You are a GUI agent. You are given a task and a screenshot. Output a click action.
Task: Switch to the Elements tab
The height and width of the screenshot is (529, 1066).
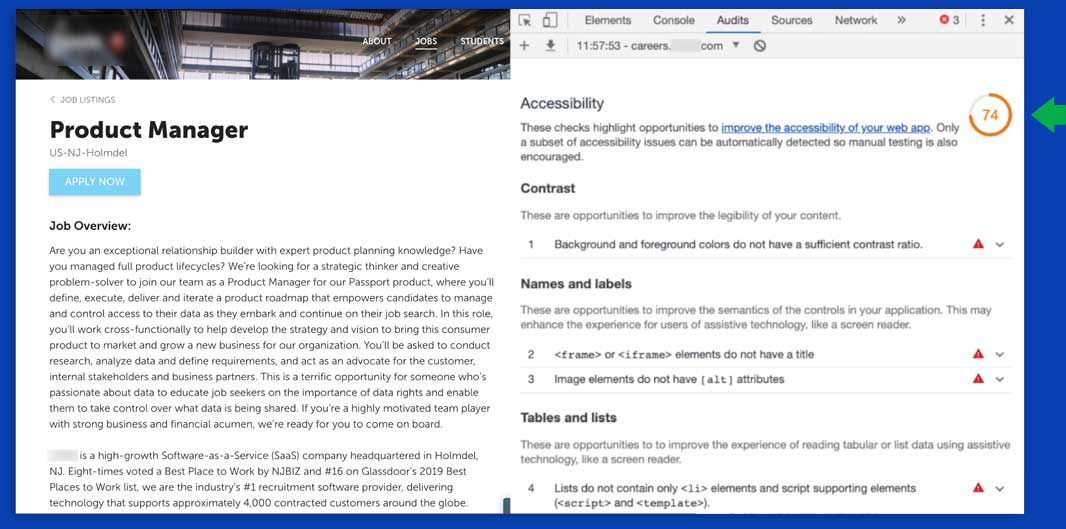tap(607, 20)
